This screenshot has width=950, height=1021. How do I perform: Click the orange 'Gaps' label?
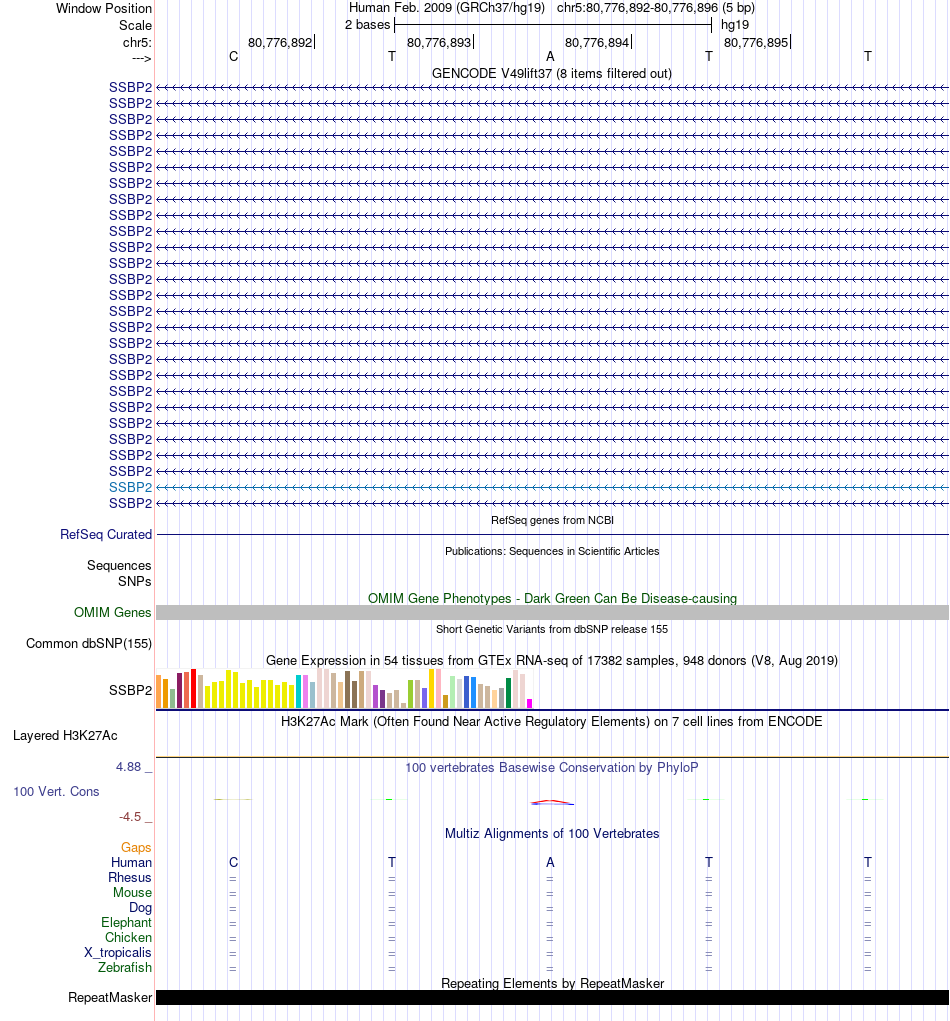coord(136,848)
